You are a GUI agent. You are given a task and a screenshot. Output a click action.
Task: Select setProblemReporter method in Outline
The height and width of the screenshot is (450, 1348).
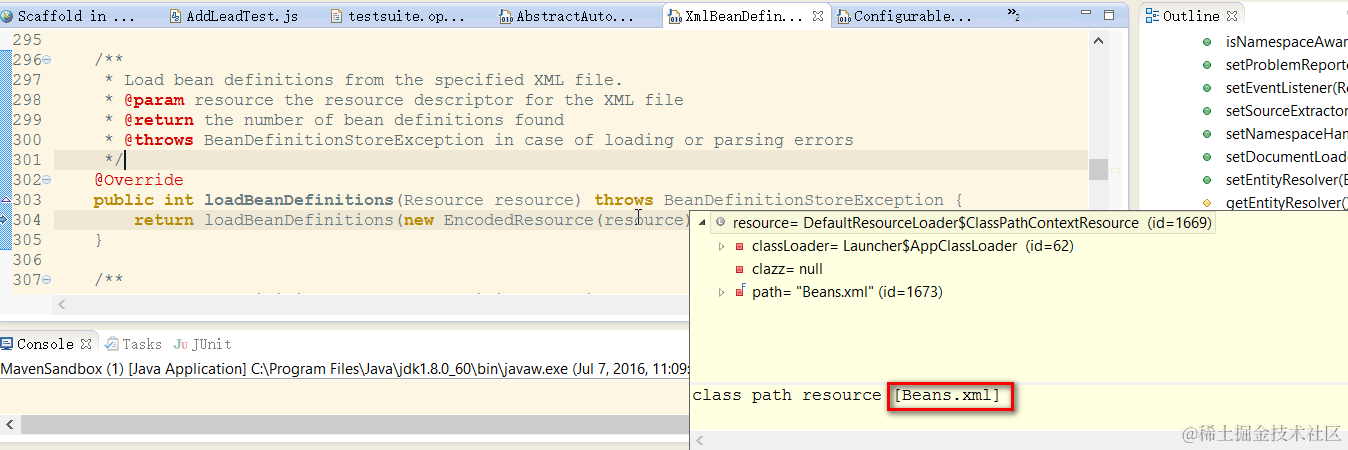click(x=1286, y=65)
